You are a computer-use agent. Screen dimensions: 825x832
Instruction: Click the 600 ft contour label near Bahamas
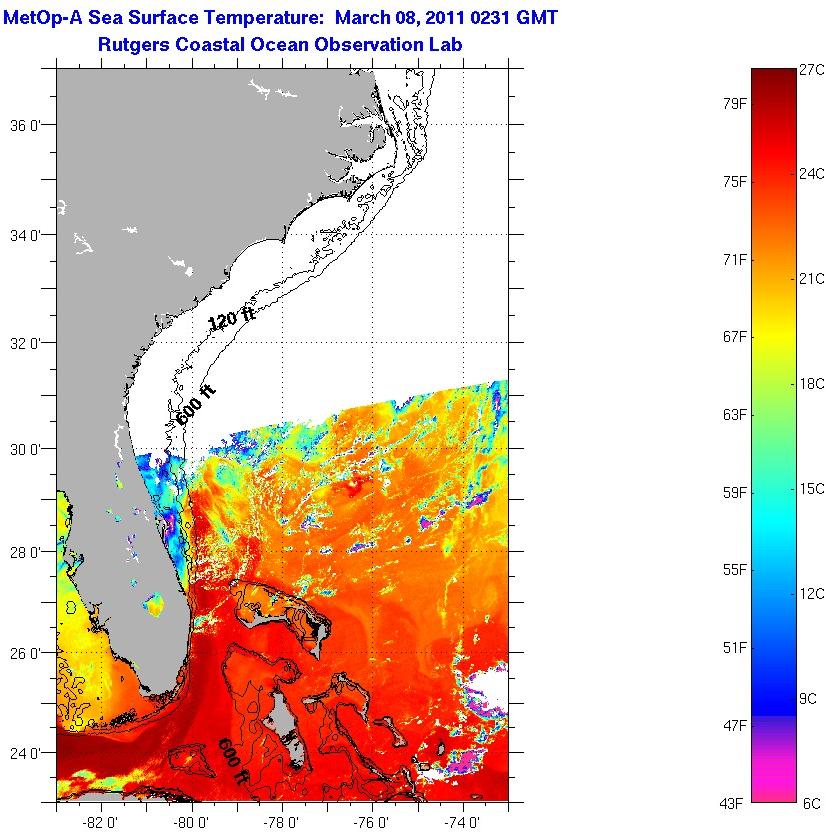point(232,761)
